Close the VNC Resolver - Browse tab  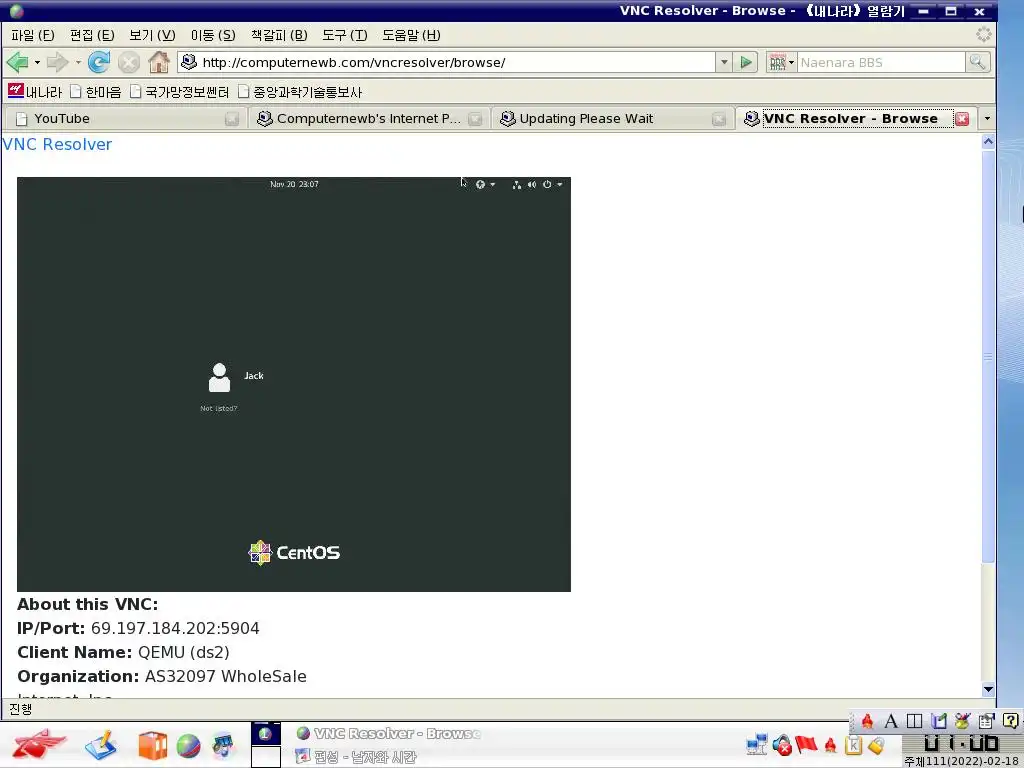(961, 119)
